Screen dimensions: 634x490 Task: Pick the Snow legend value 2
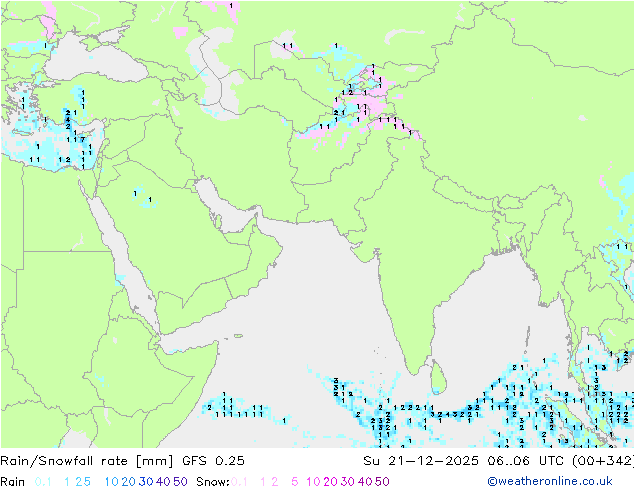point(275,482)
